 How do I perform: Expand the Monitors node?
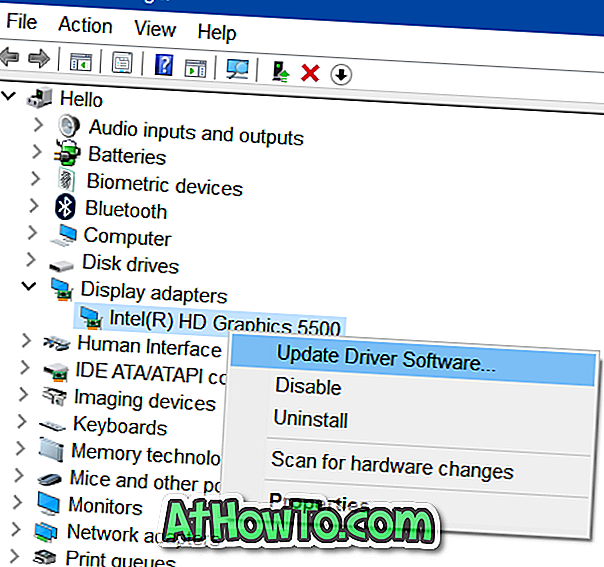[17, 502]
